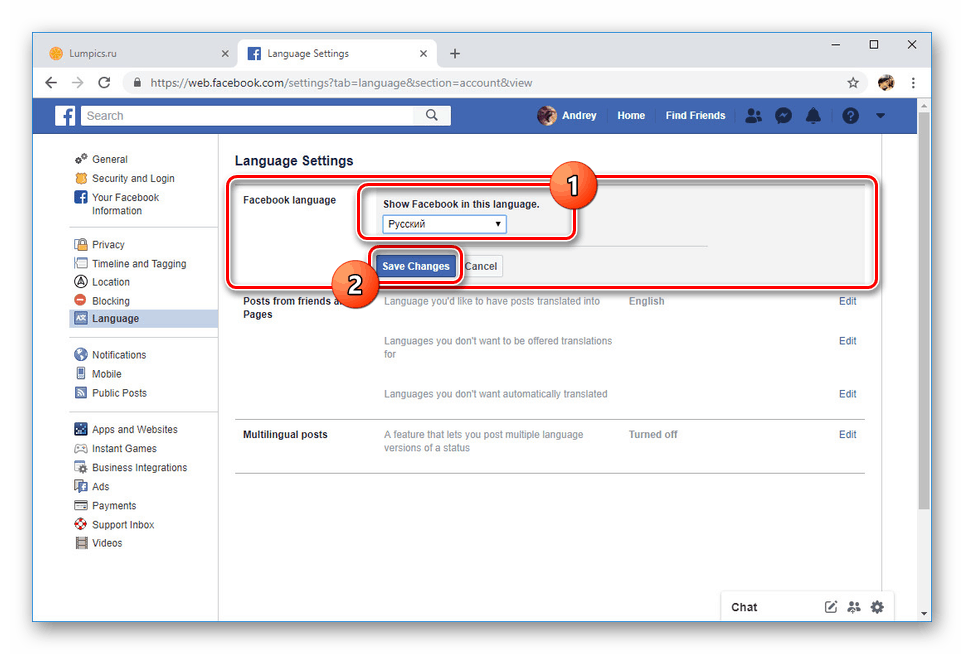This screenshot has width=964, height=654.
Task: Open Payments settings in sidebar
Action: tap(114, 506)
